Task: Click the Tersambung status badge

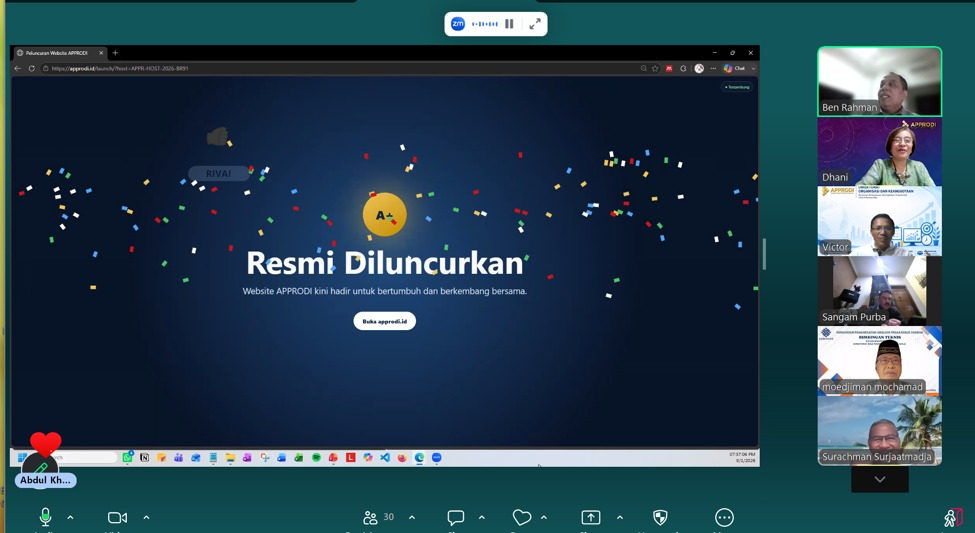Action: (737, 87)
